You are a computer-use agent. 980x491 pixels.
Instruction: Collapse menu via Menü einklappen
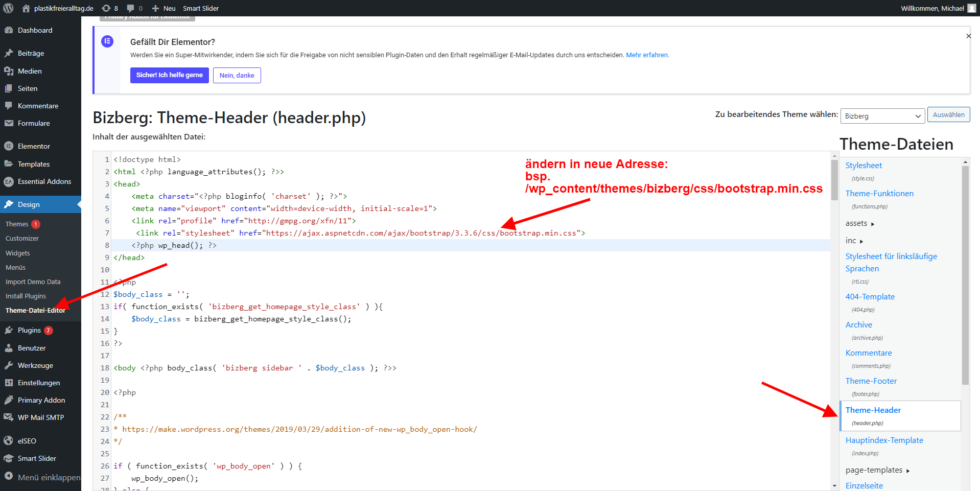tap(41, 477)
